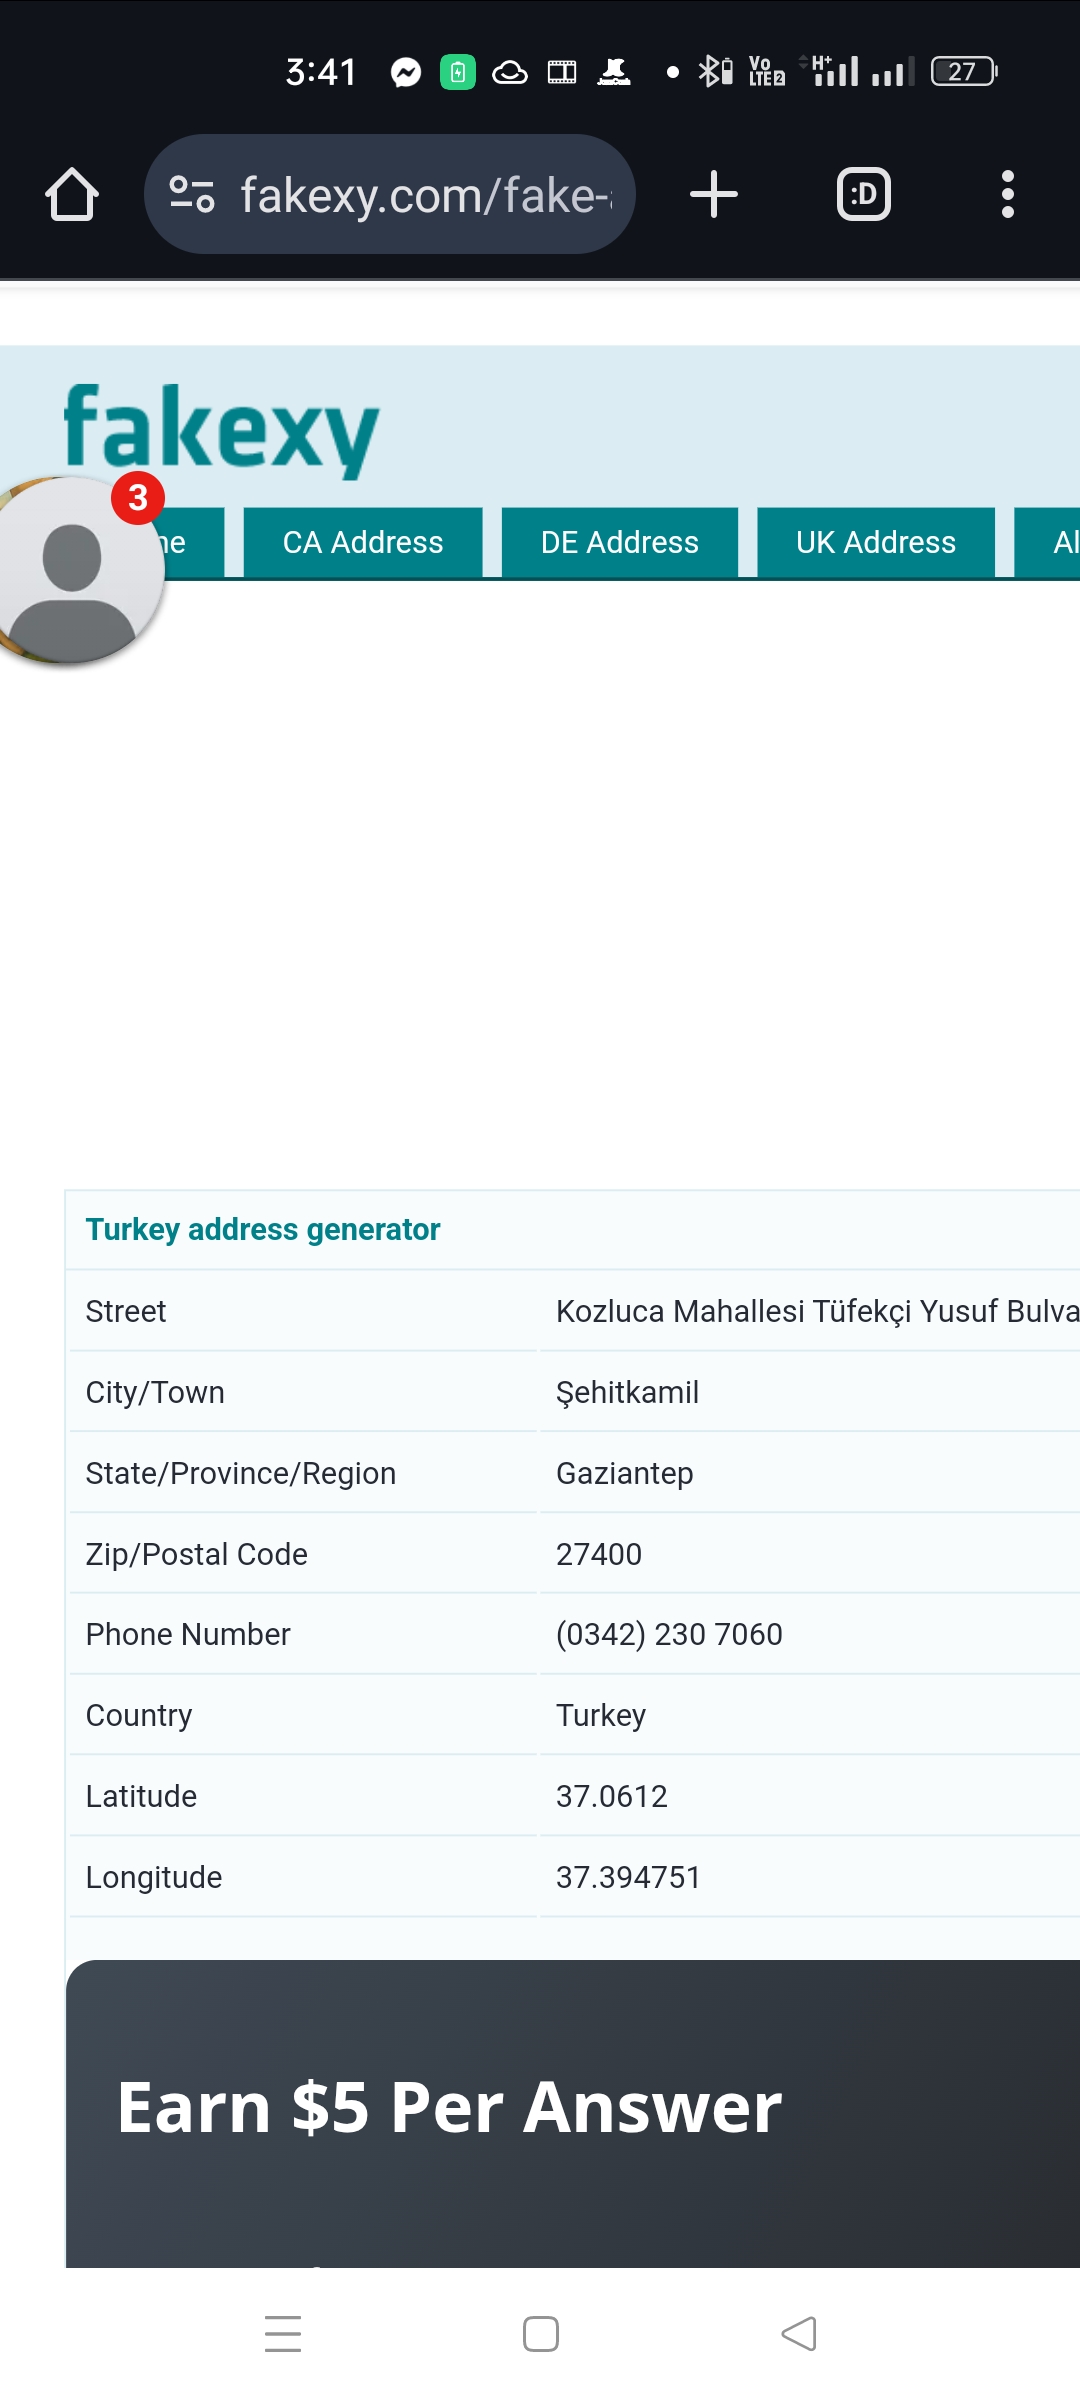Image resolution: width=1080 pixels, height=2400 pixels.
Task: Tap the browser home icon
Action: coord(72,194)
